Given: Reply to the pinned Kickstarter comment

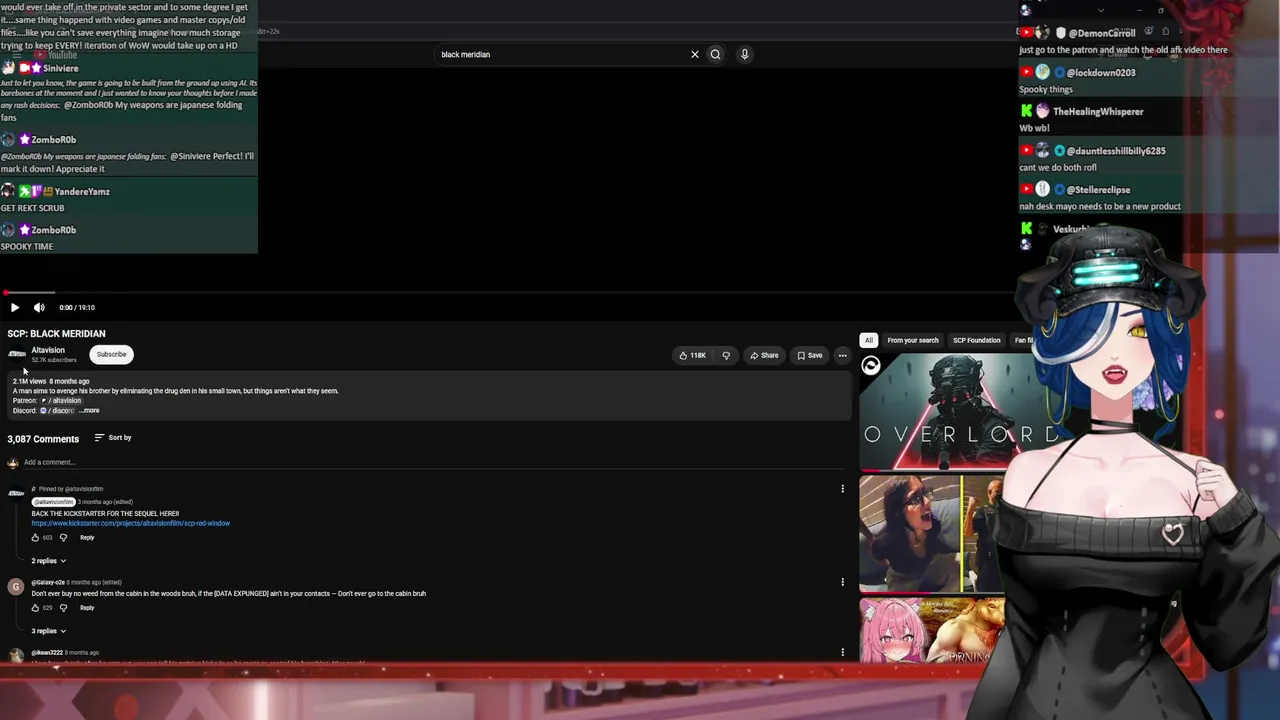Looking at the screenshot, I should (x=87, y=538).
